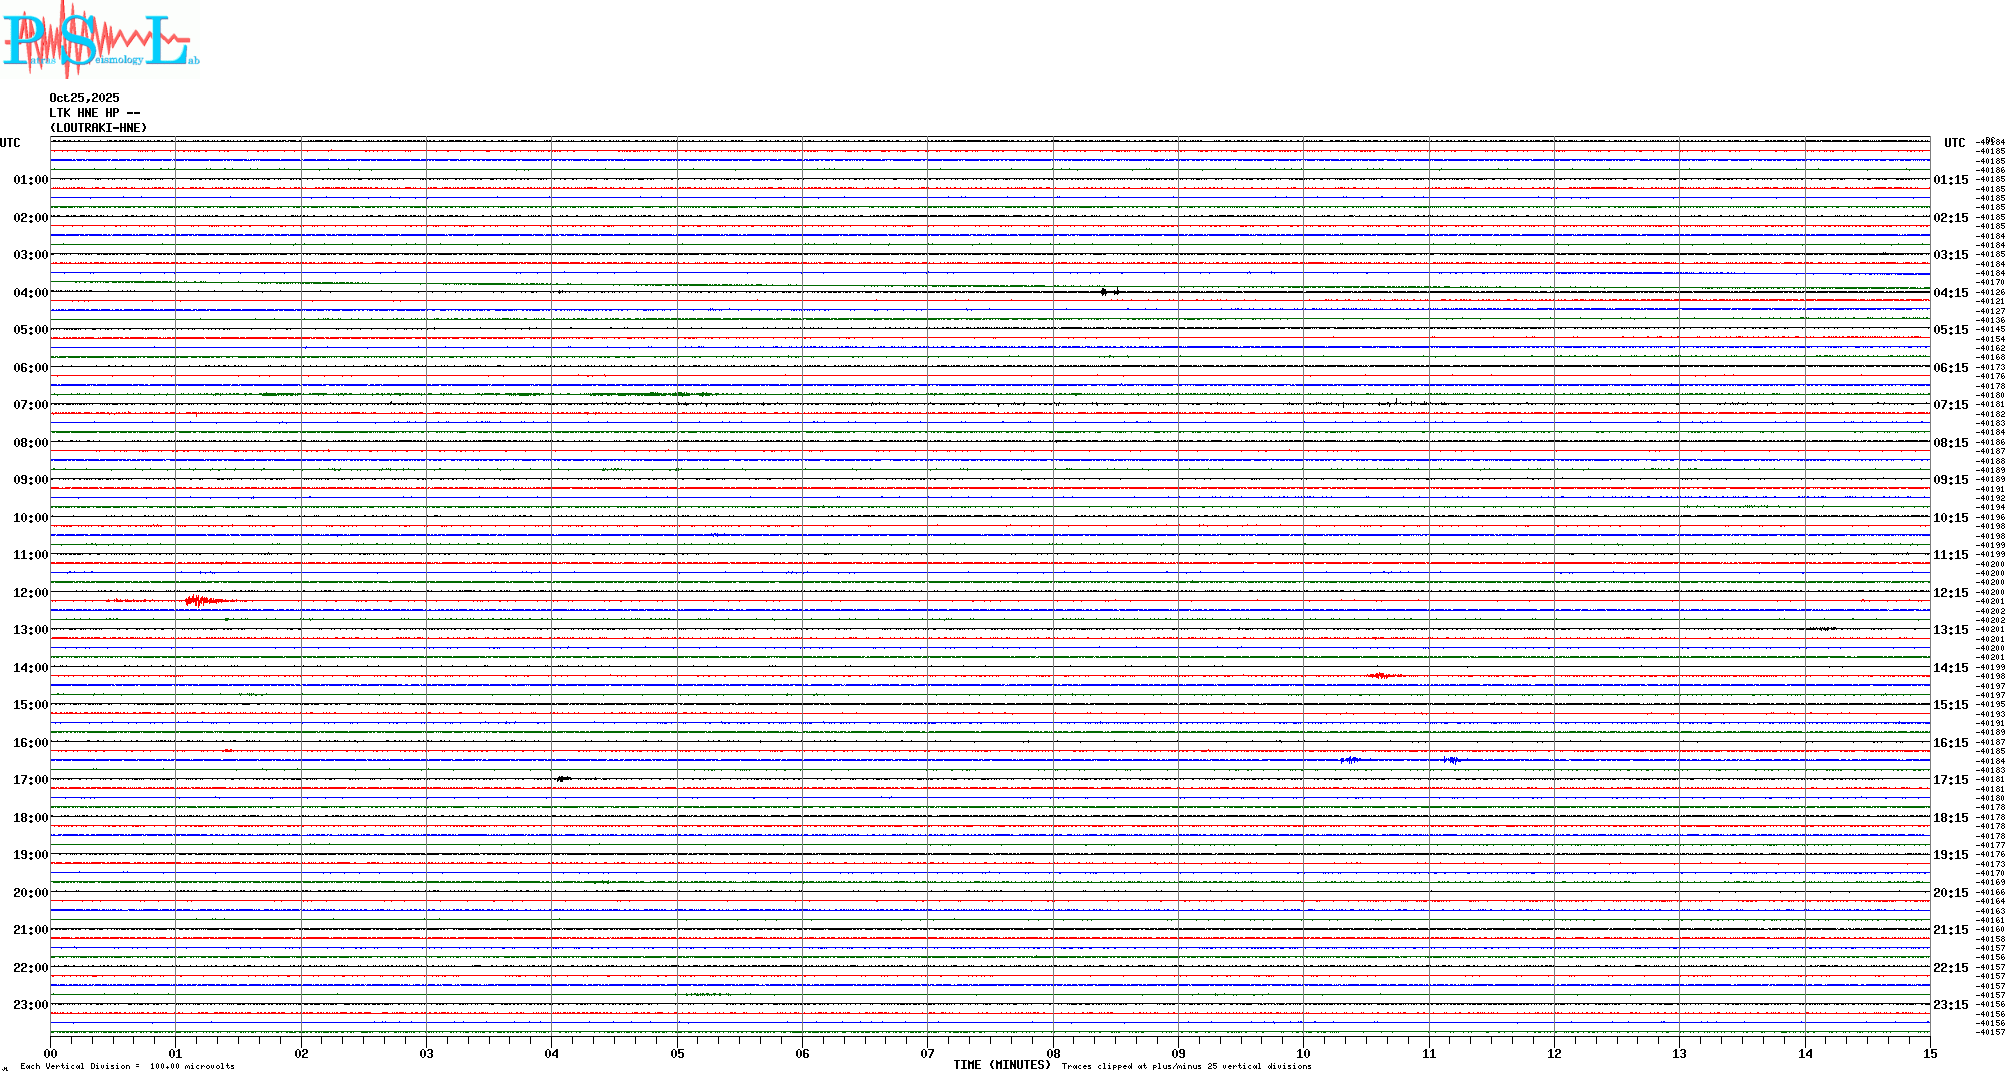Click the 15 minute label at bottom right
This screenshot has height=1080, width=2010.
pyautogui.click(x=1929, y=1053)
